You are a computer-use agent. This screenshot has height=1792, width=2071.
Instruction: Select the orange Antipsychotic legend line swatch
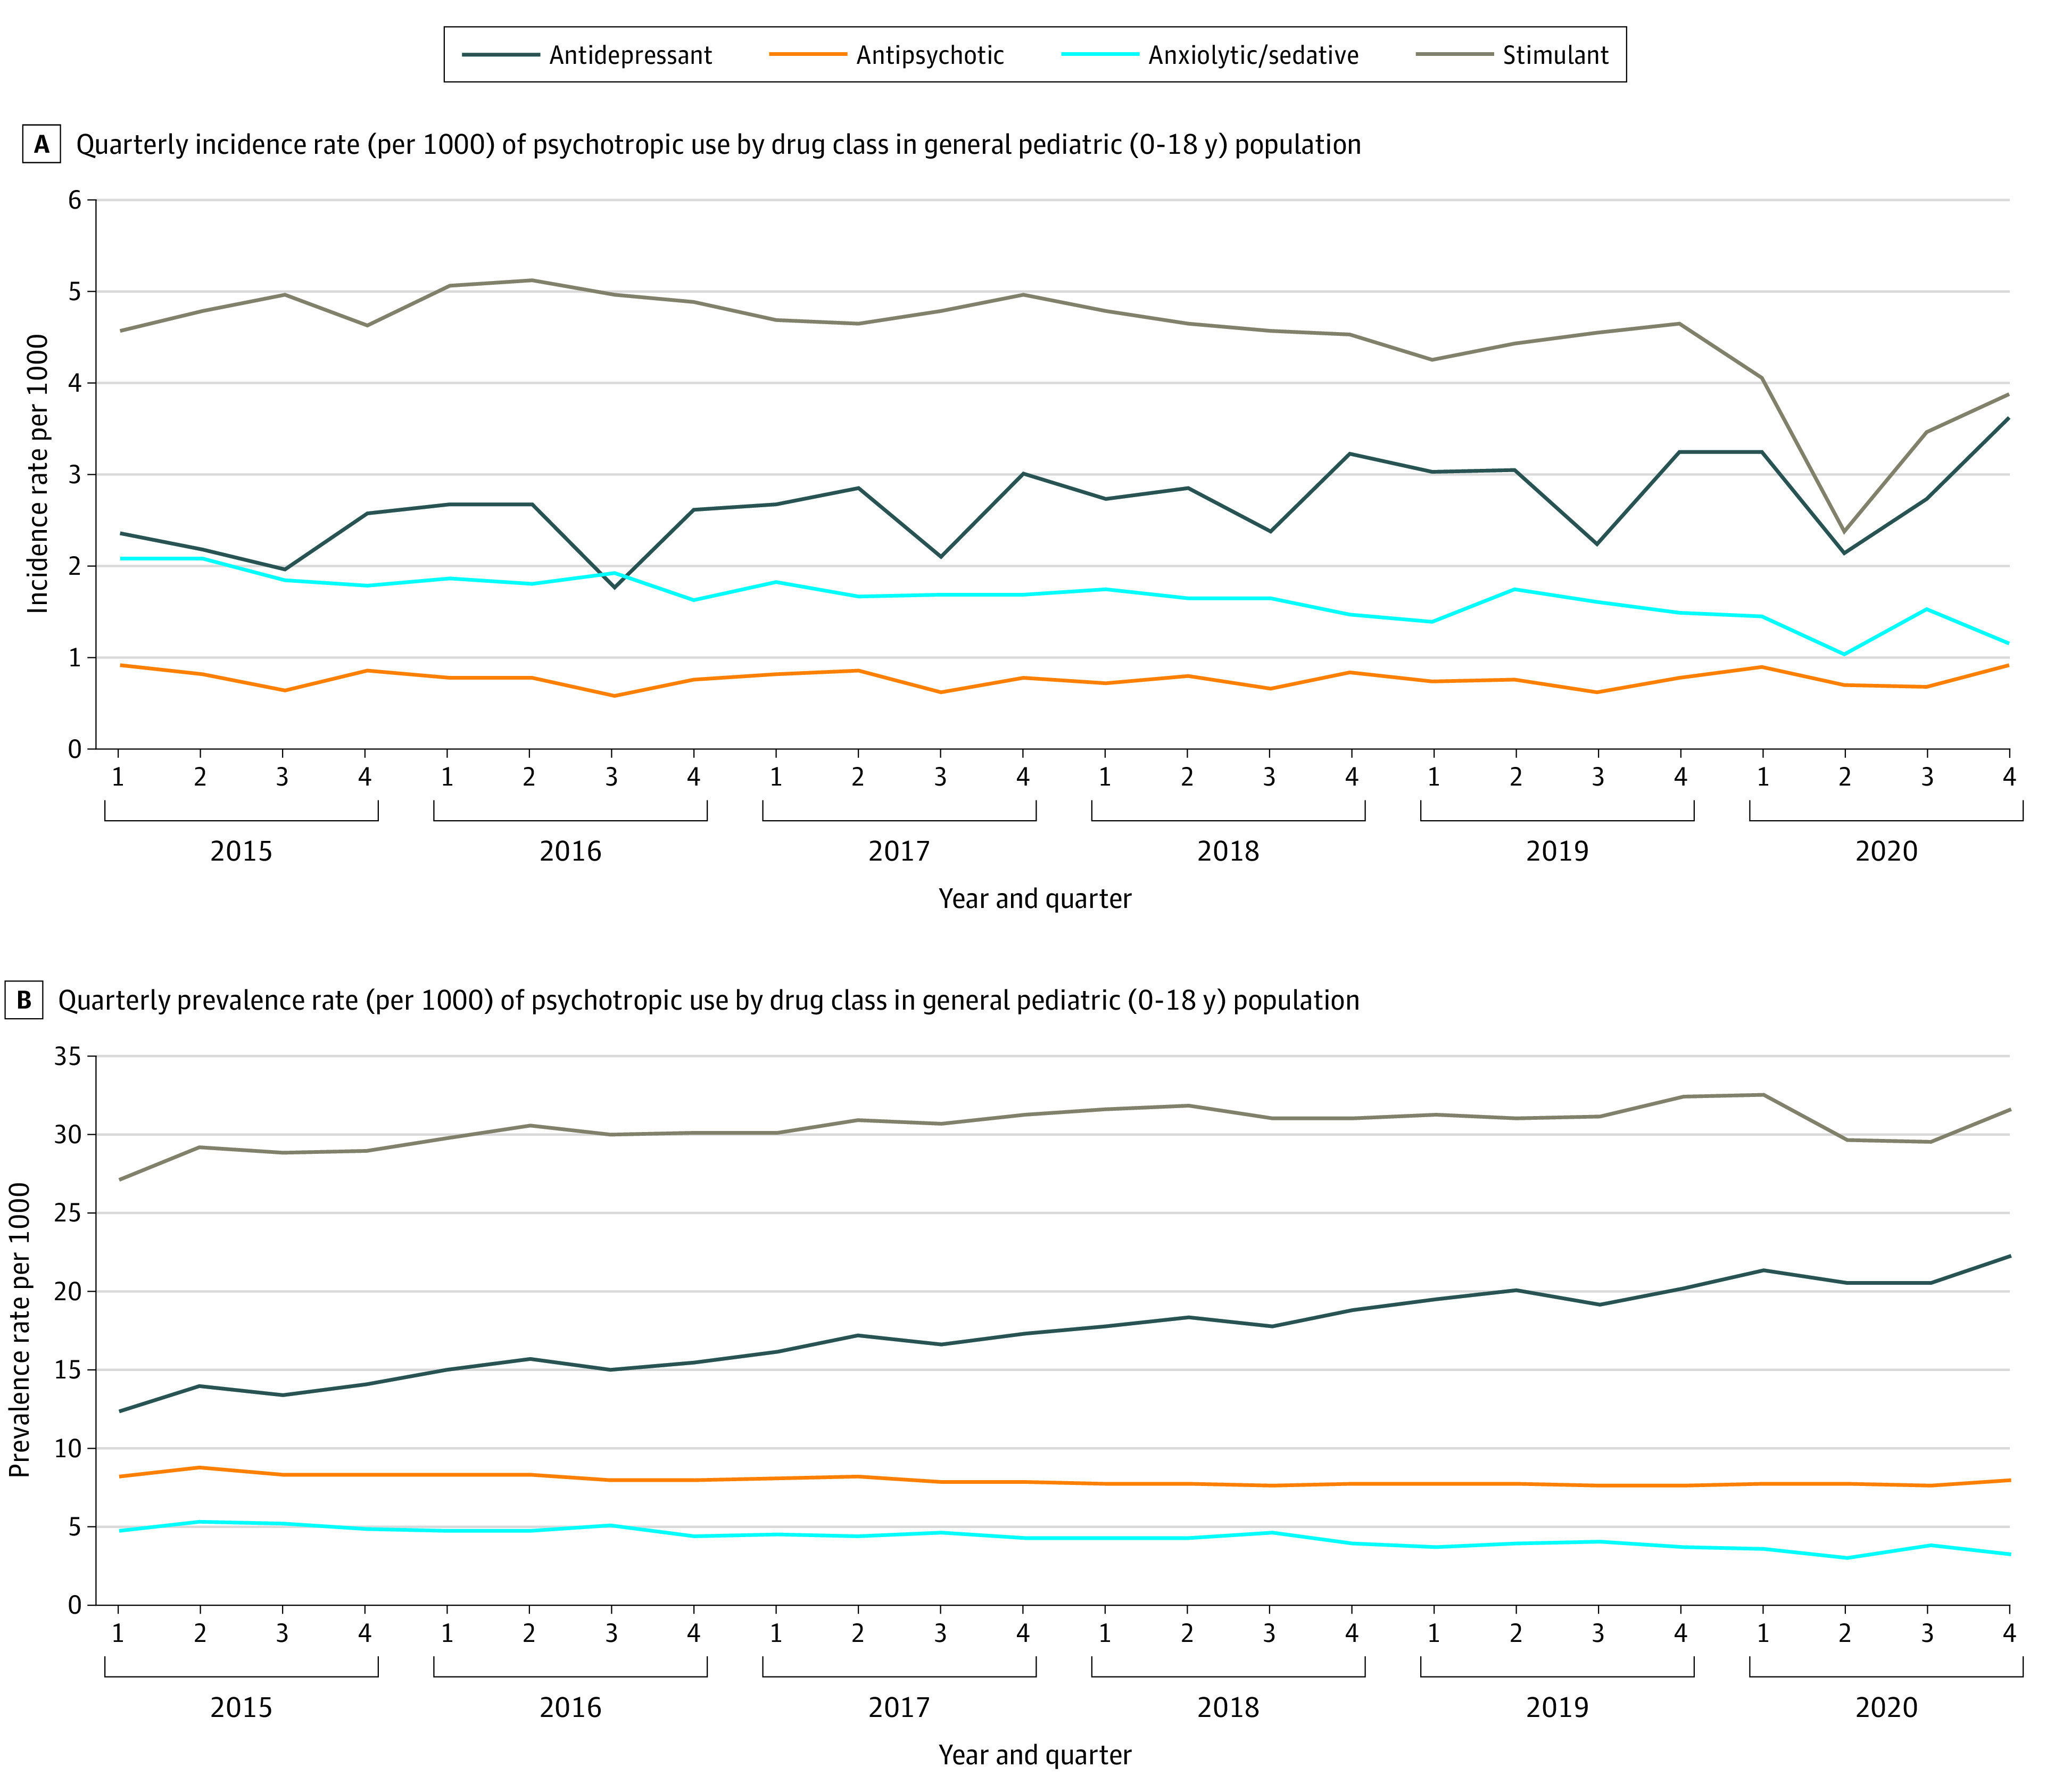[808, 55]
